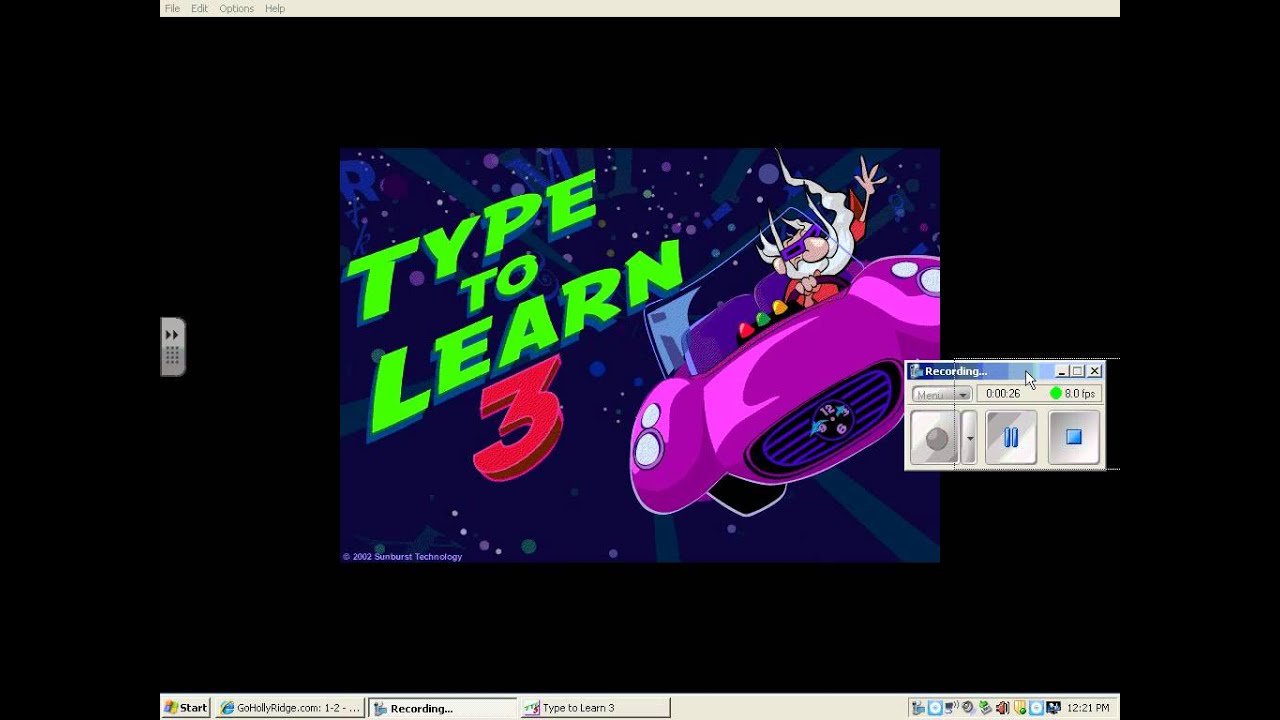
Task: Select Type to Learn 3 taskbar button
Action: pos(595,708)
